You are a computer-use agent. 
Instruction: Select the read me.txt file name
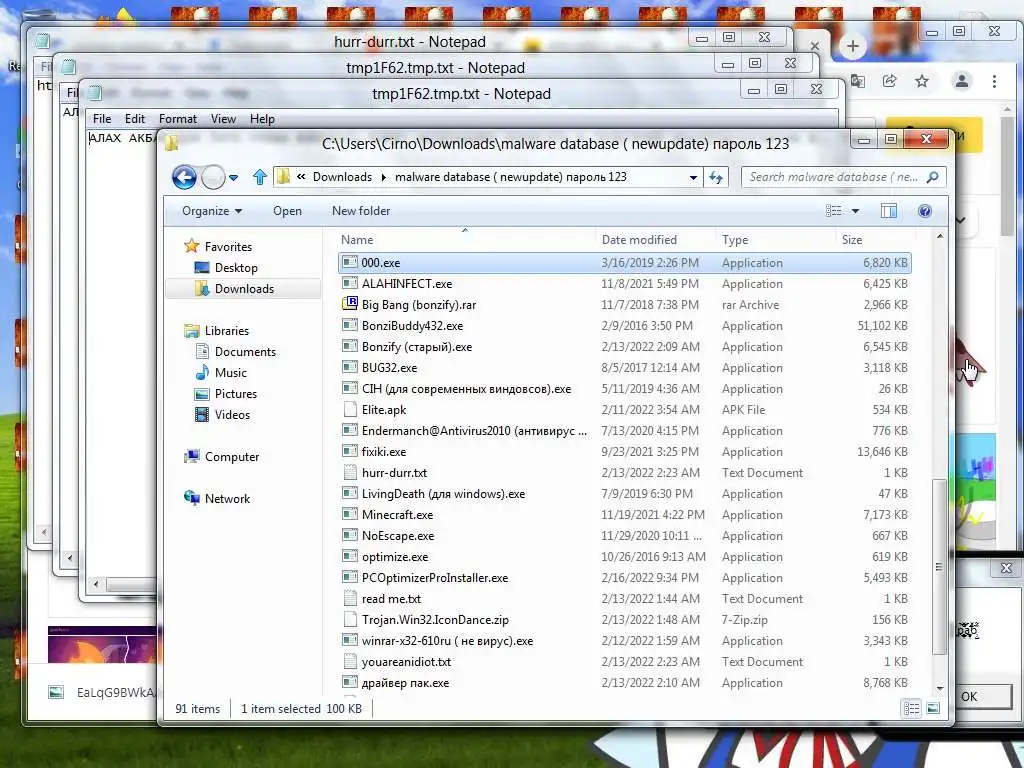[x=391, y=598]
